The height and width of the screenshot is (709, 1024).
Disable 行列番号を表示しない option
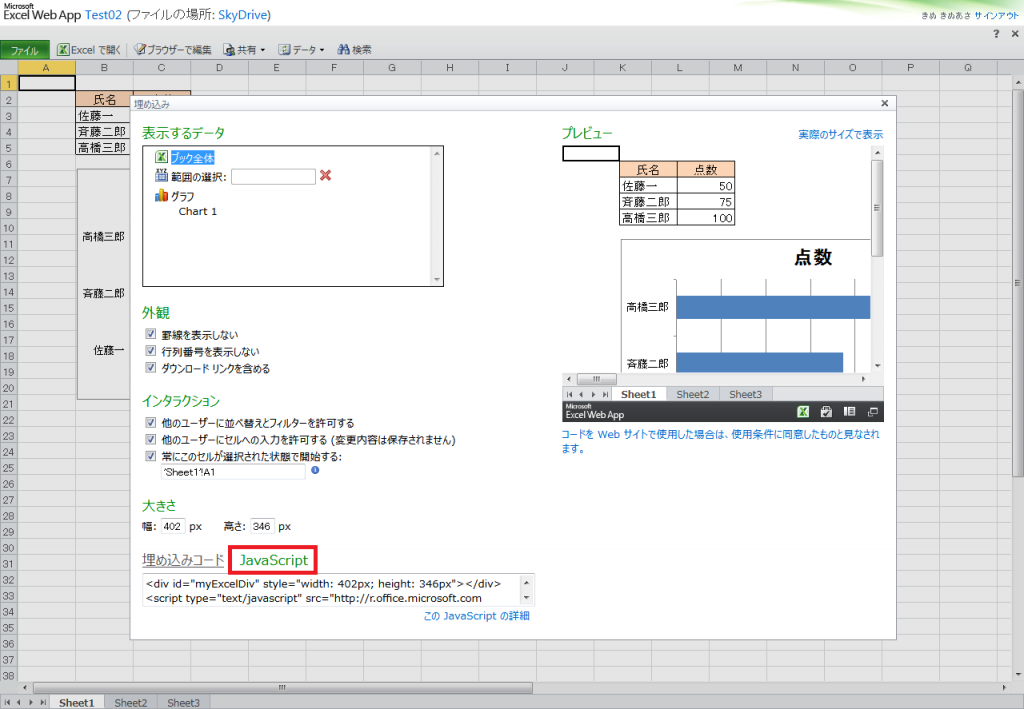coord(150,350)
